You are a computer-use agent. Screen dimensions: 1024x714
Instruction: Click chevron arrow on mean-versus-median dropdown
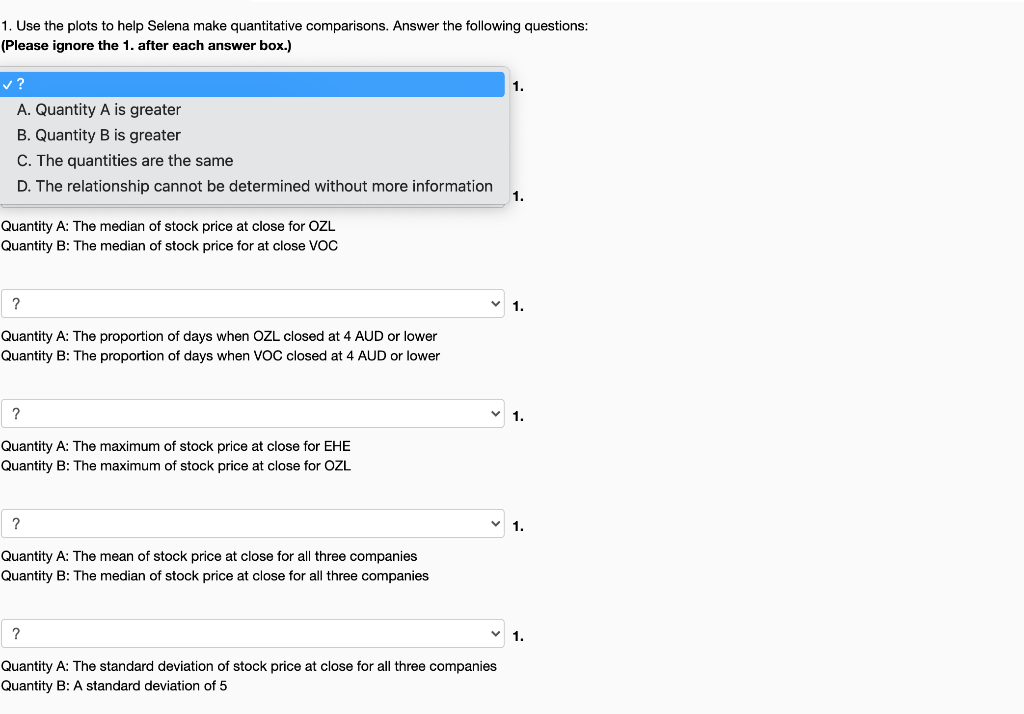(x=494, y=523)
